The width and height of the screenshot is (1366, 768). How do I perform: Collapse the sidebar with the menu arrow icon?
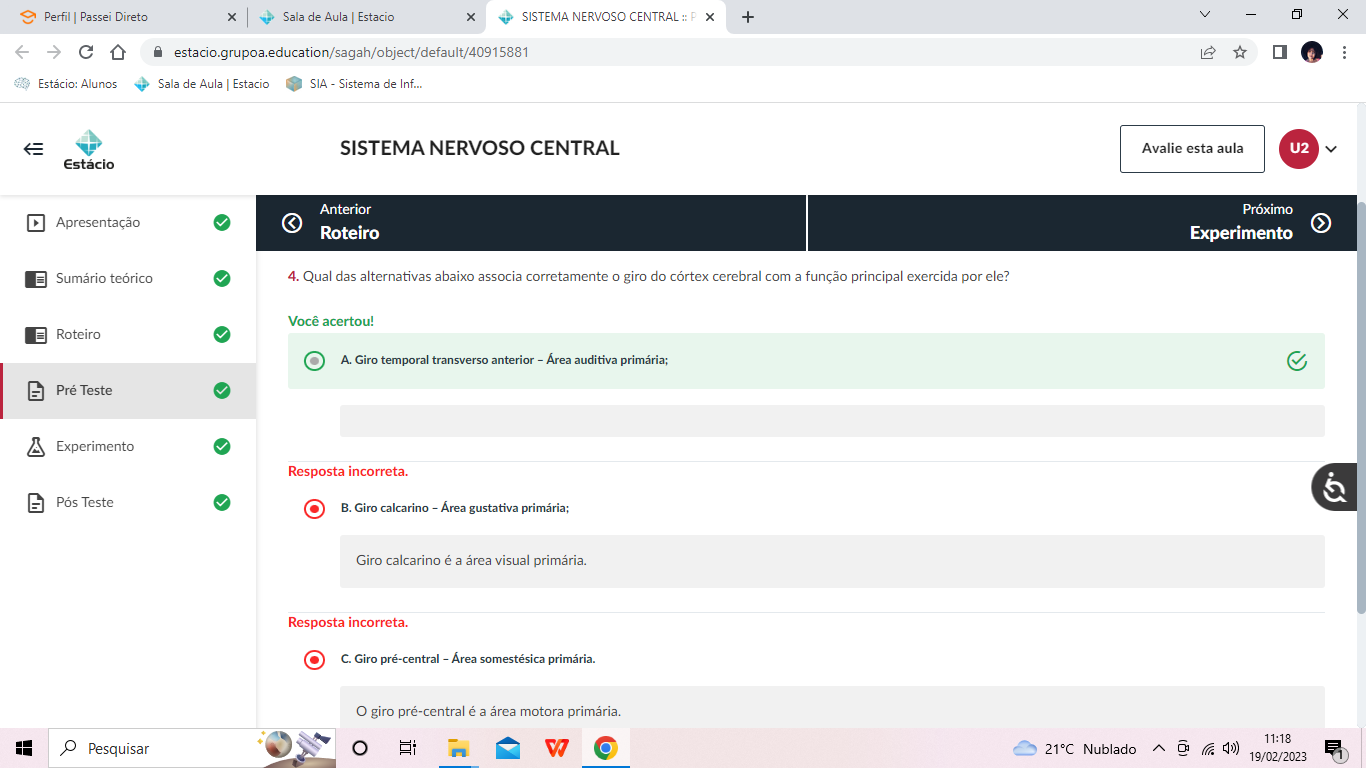pyautogui.click(x=34, y=149)
